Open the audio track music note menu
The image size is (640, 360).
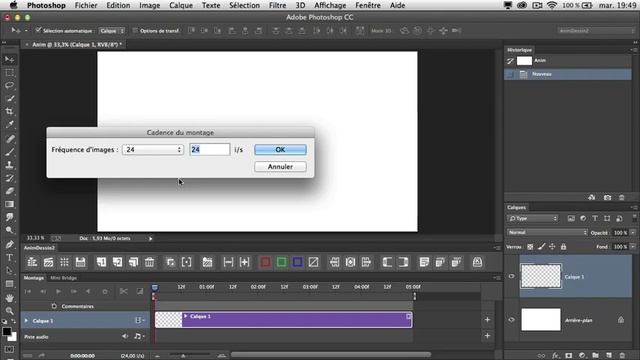tap(138, 336)
